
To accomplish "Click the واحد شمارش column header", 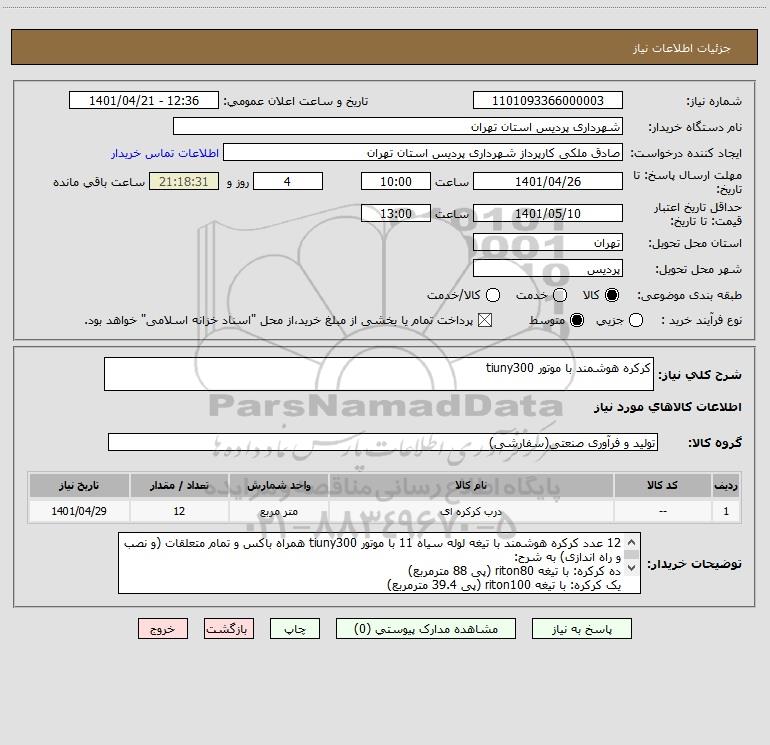I will (x=278, y=485).
